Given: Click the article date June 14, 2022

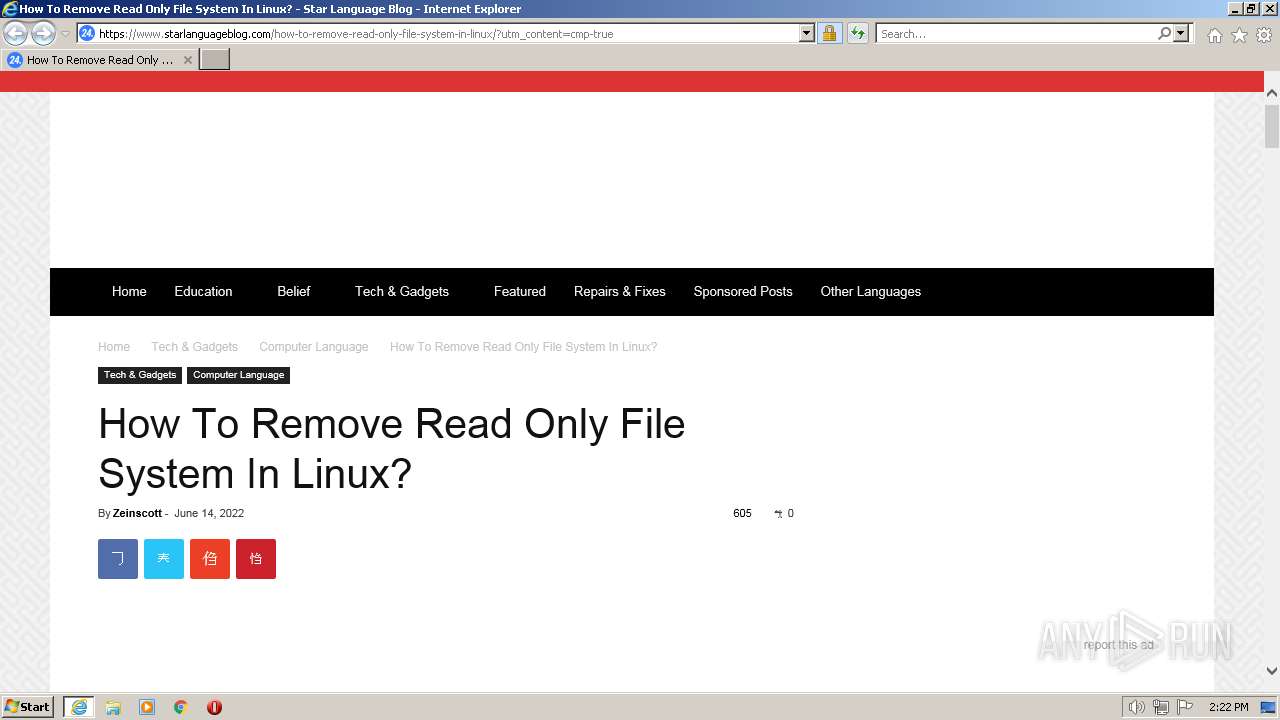Looking at the screenshot, I should coord(209,513).
